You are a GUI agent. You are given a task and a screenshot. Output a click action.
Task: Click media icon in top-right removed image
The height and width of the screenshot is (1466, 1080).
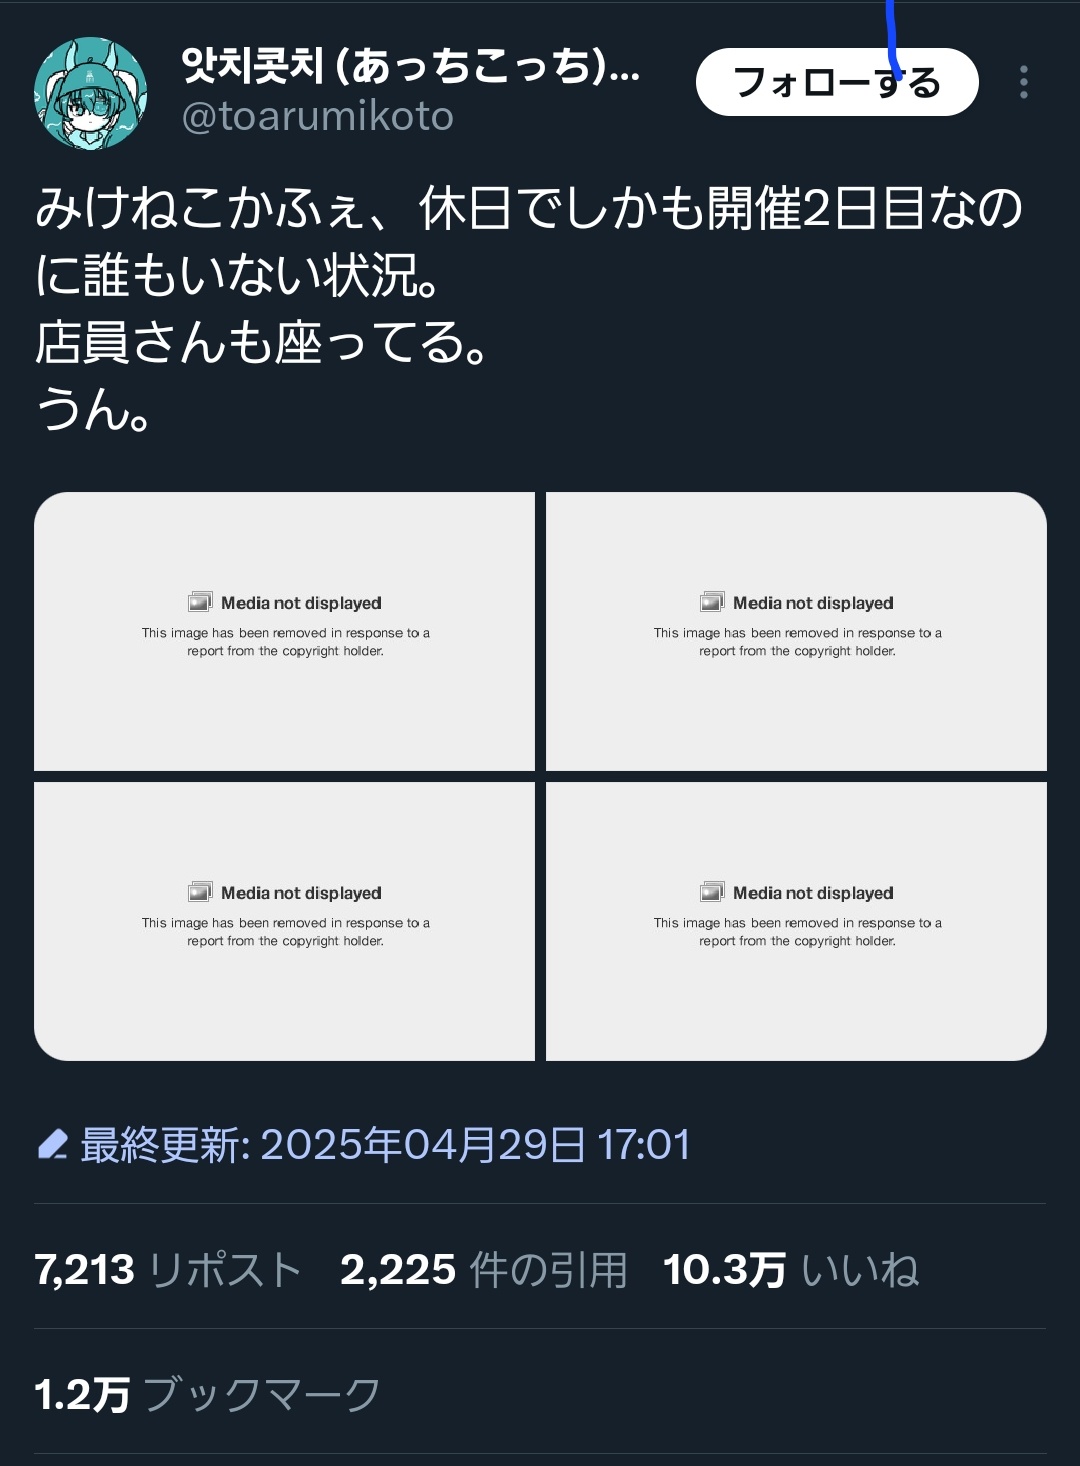[x=712, y=602]
